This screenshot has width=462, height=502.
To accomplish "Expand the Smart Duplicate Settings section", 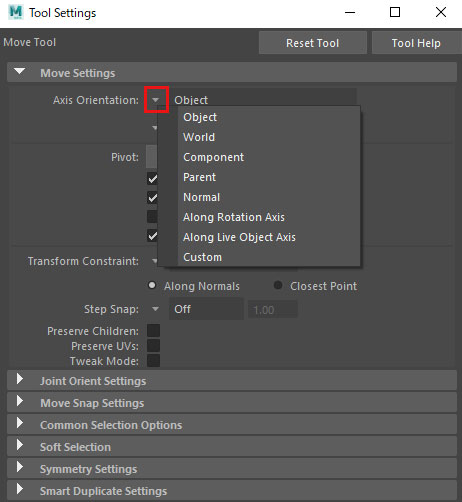I will pyautogui.click(x=20, y=489).
